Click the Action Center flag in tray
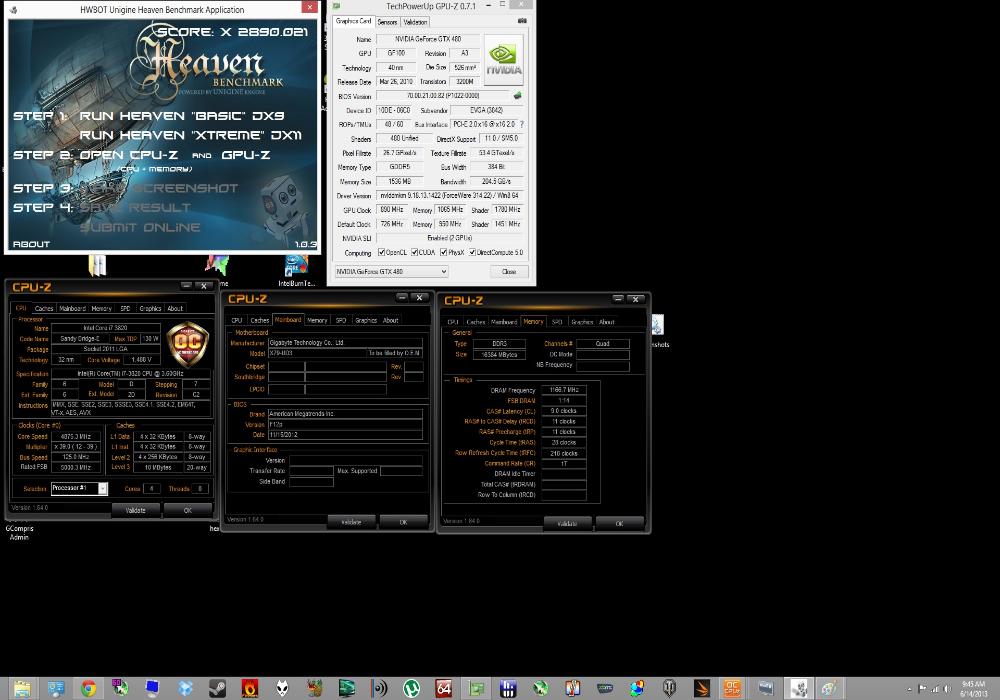Image resolution: width=1000 pixels, height=700 pixels. click(922, 689)
